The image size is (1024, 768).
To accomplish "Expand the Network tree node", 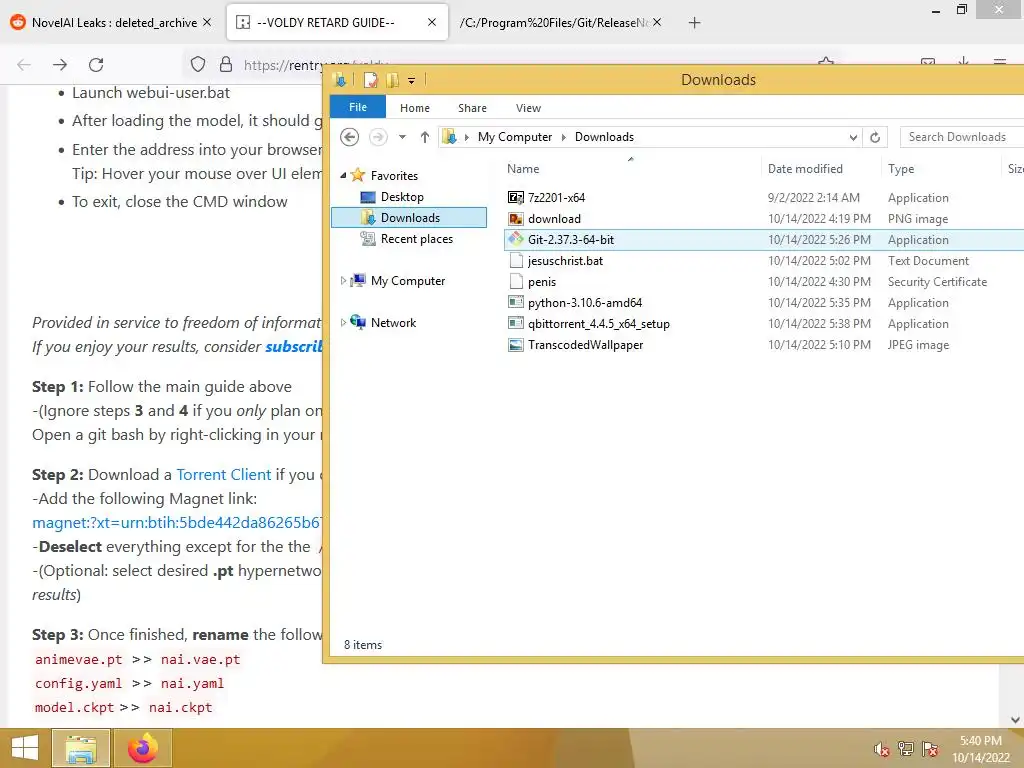I will 344,323.
